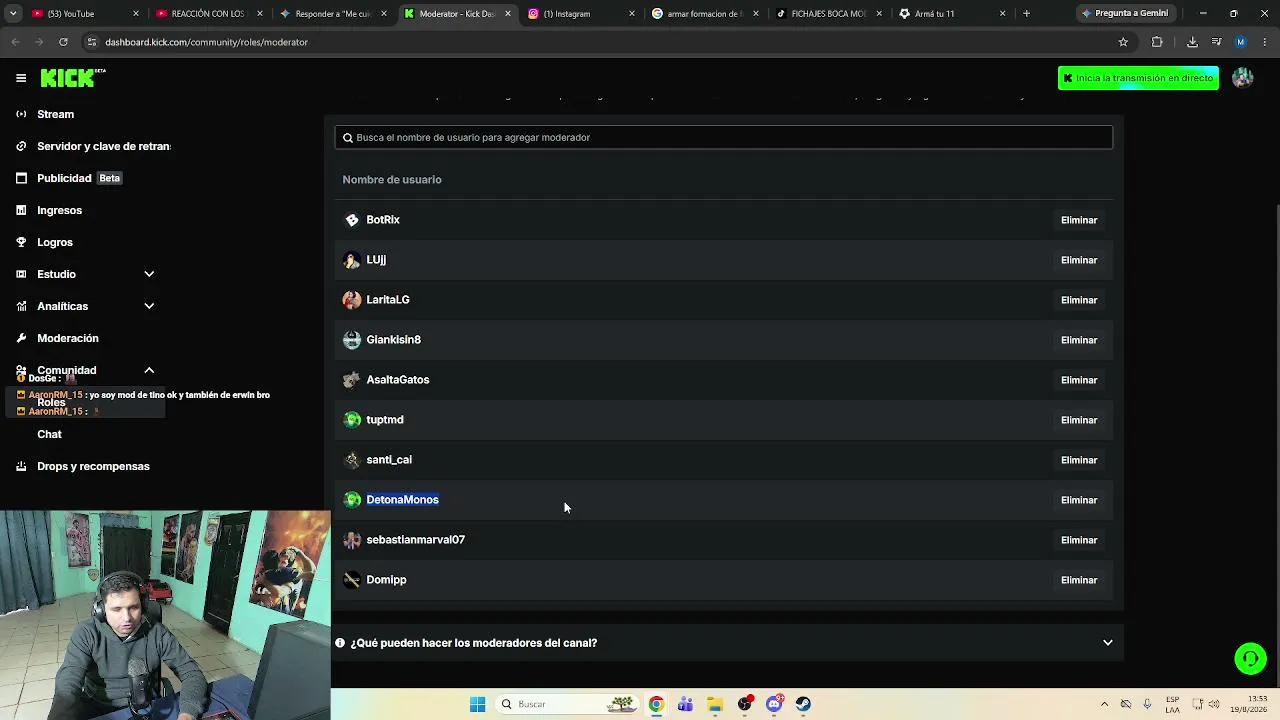The height and width of the screenshot is (720, 1280).
Task: Remove santi_cai as moderator
Action: [x=1079, y=460]
